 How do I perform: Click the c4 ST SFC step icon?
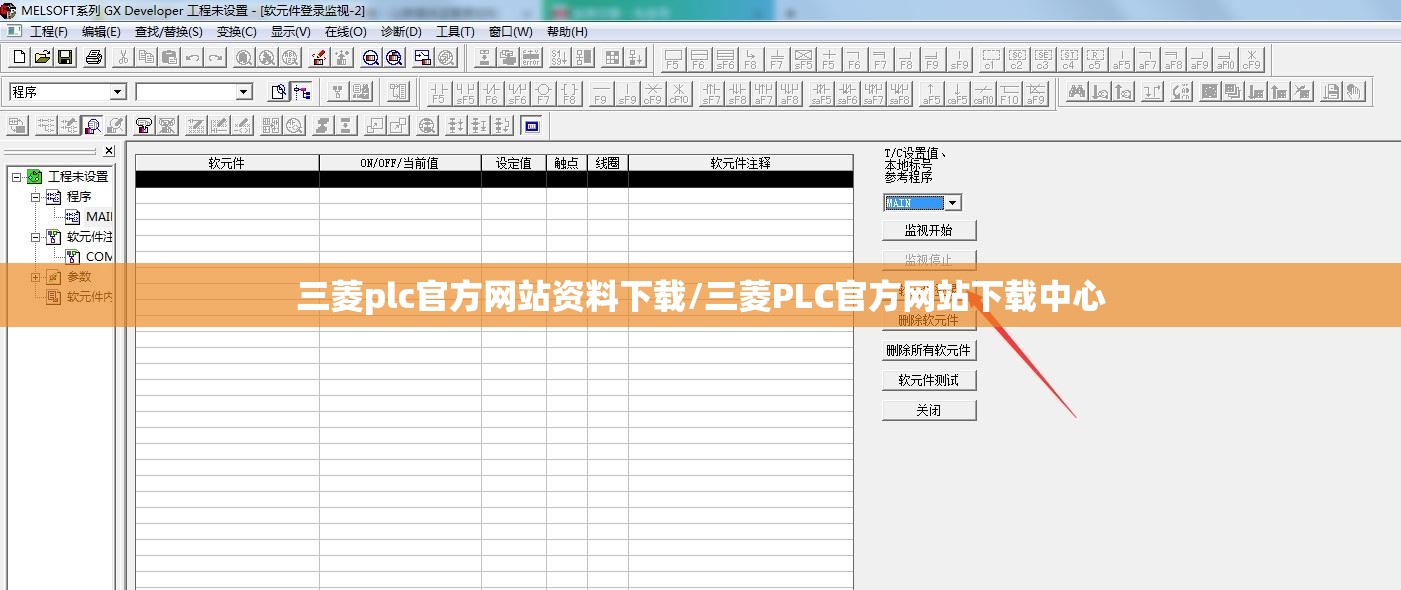[1068, 59]
